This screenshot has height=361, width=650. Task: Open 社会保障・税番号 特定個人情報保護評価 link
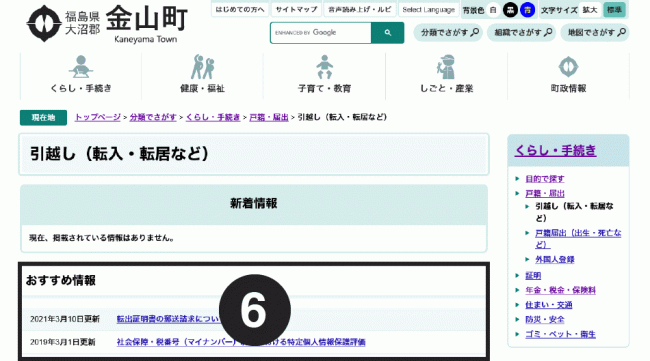241,342
